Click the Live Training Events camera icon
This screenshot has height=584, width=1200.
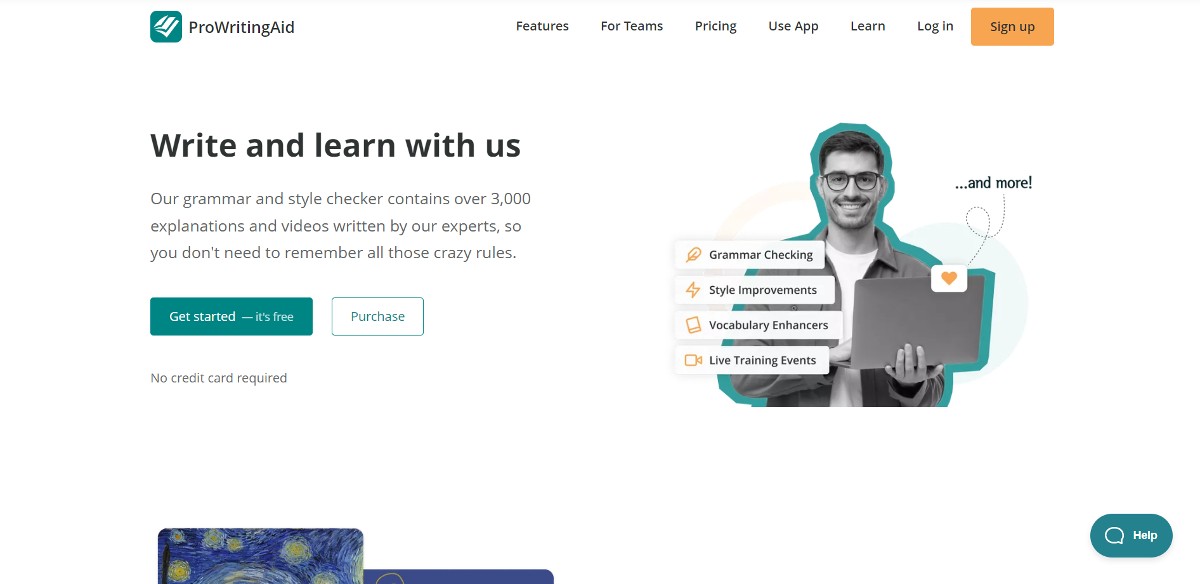693,360
